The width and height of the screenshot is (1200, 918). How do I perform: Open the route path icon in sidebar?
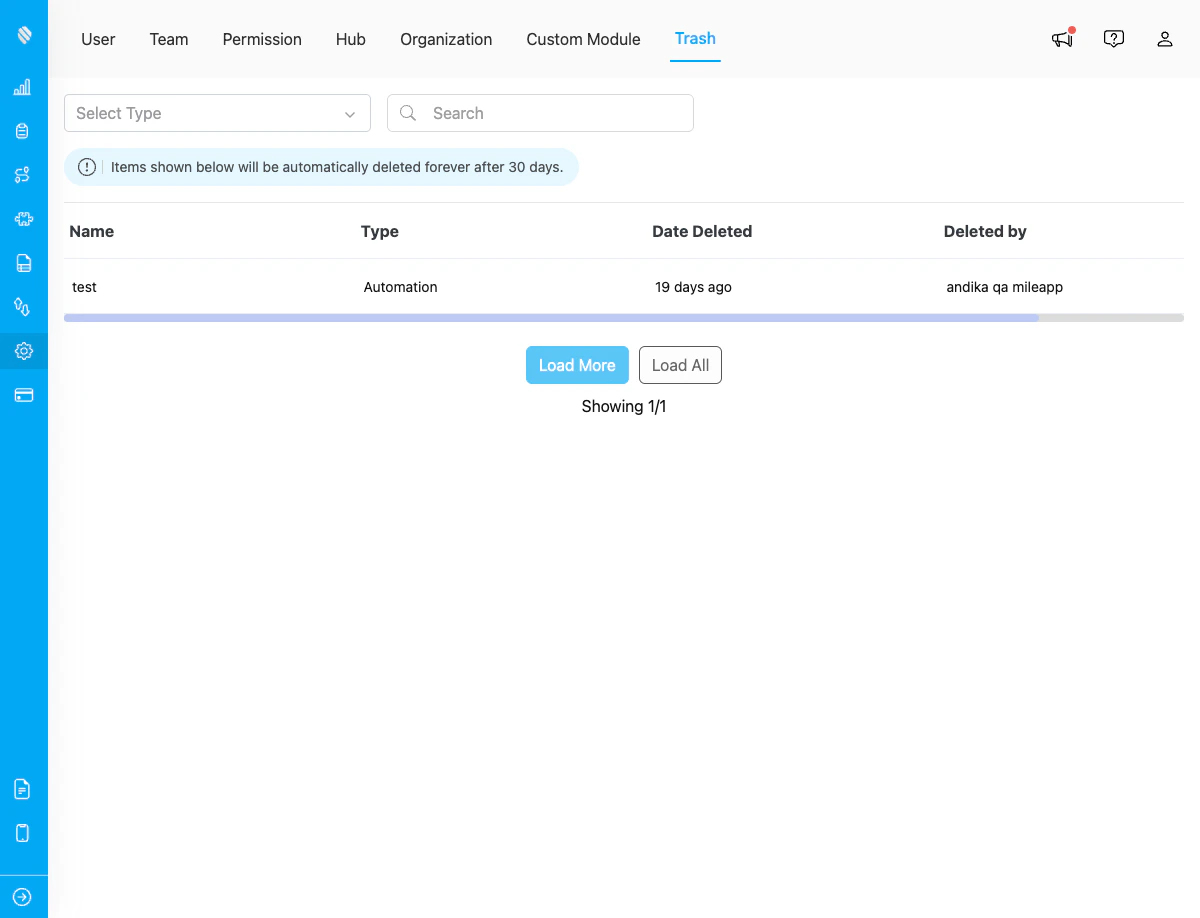pyautogui.click(x=23, y=175)
